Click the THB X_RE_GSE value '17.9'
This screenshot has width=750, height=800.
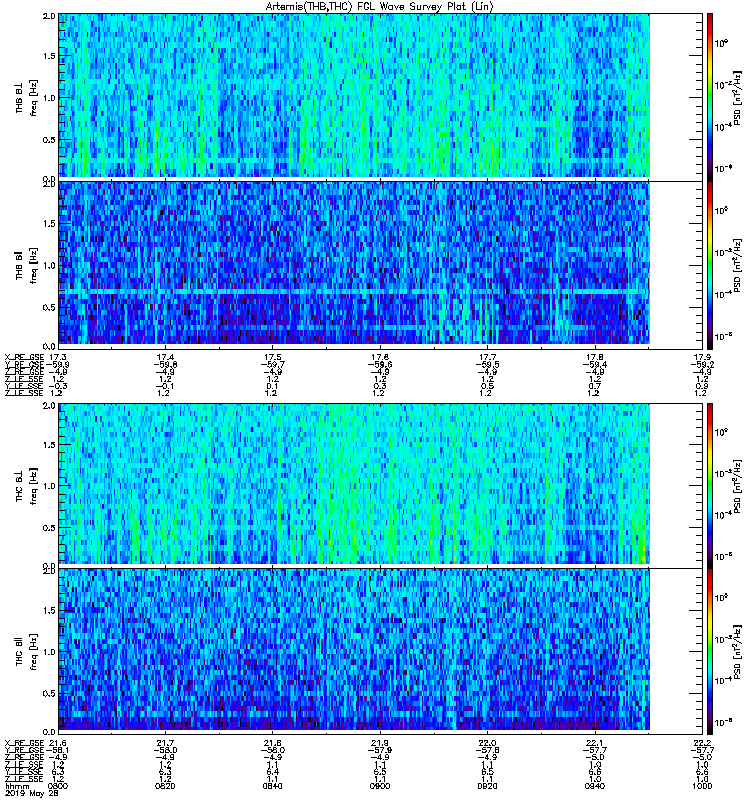pyautogui.click(x=702, y=357)
